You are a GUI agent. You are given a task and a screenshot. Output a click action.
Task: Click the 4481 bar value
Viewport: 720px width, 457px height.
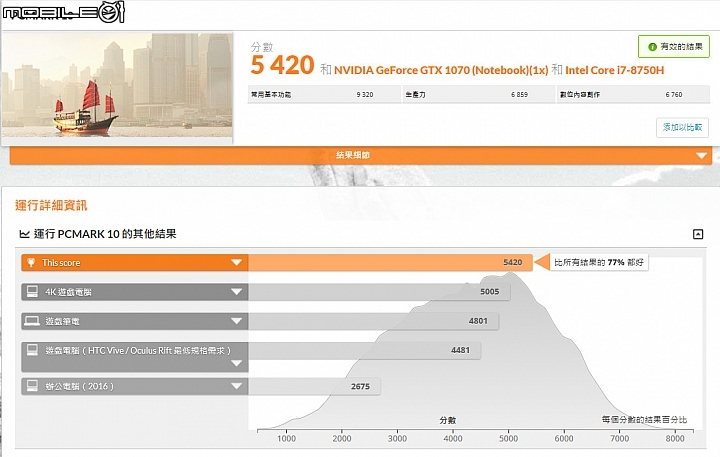460,350
